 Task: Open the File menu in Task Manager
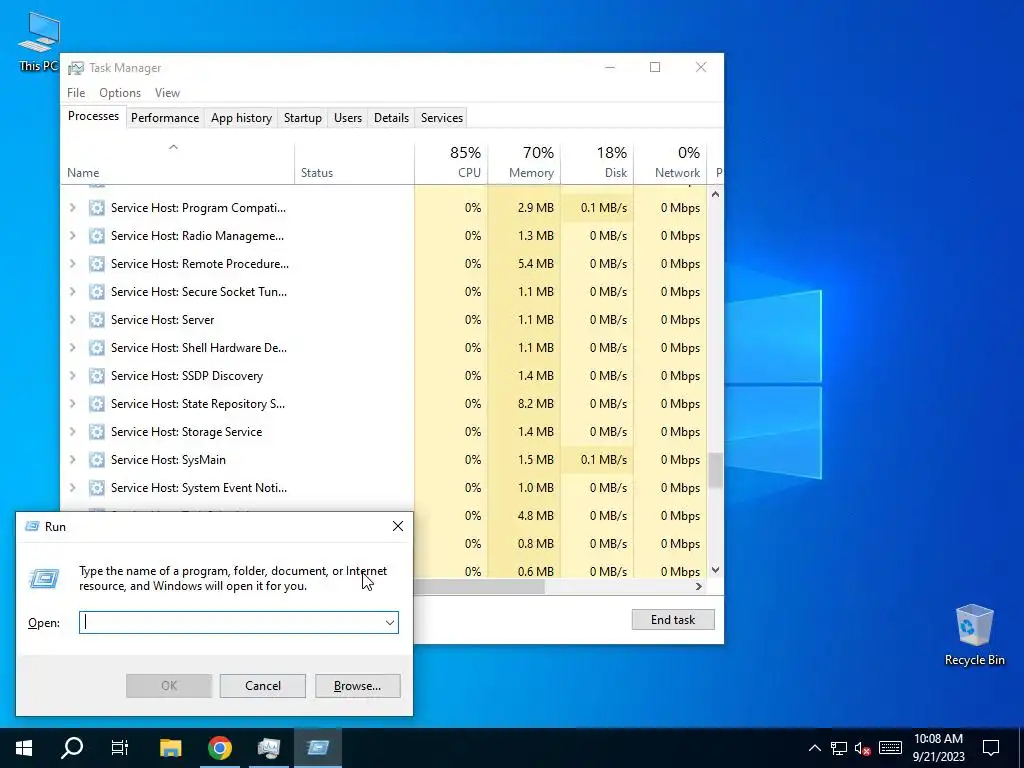point(76,93)
